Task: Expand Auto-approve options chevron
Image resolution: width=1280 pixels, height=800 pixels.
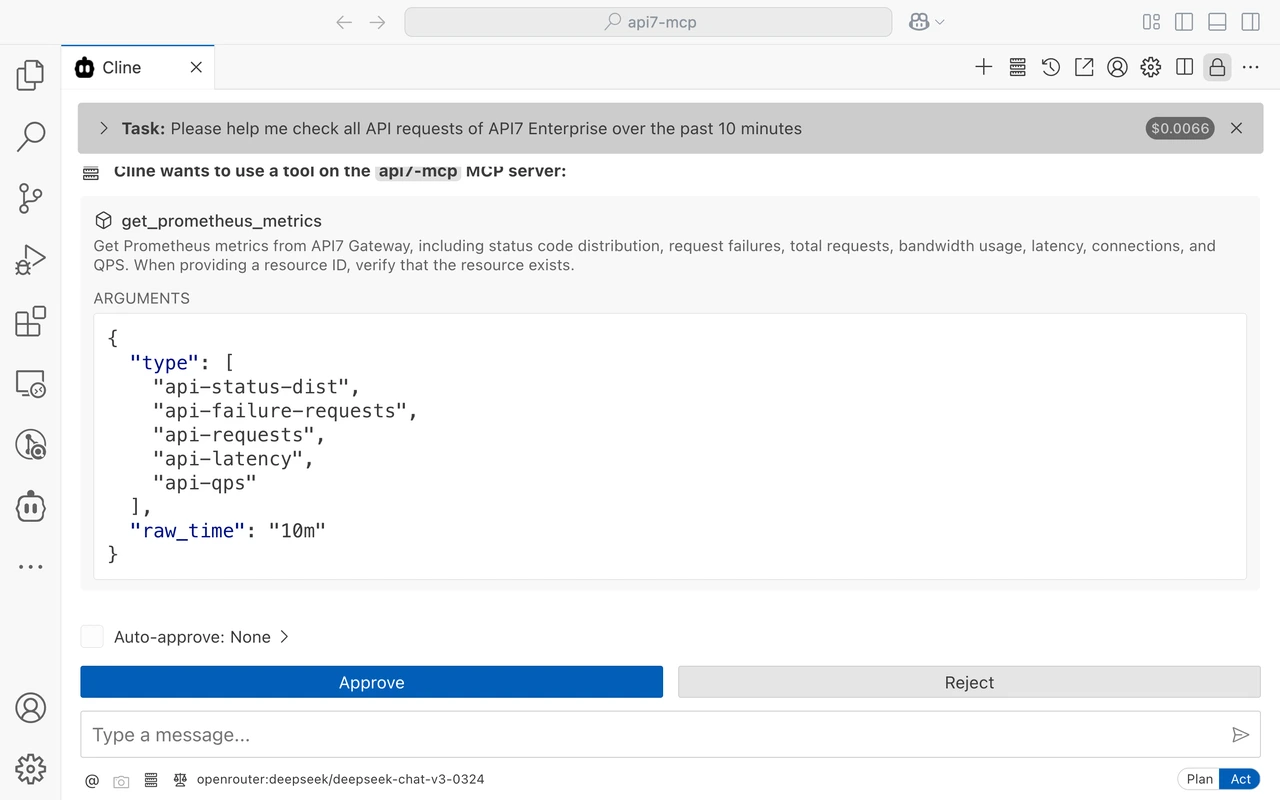Action: point(284,637)
